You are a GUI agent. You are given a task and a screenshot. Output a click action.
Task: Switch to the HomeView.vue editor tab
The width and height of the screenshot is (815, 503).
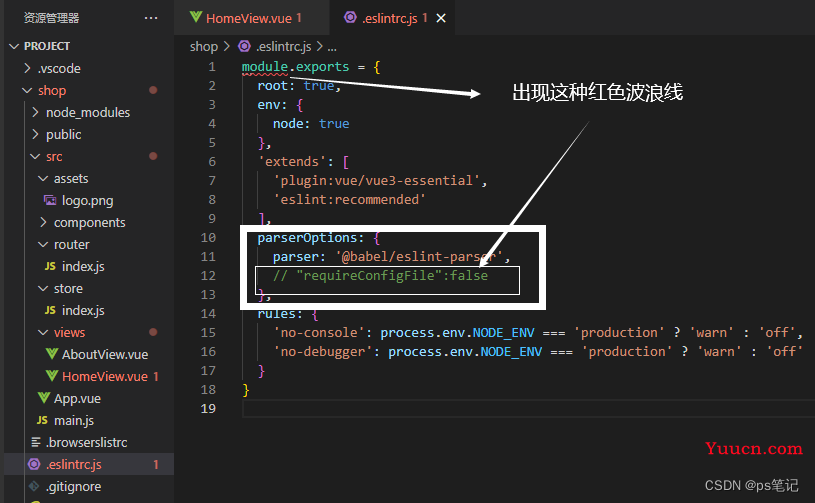[x=252, y=18]
